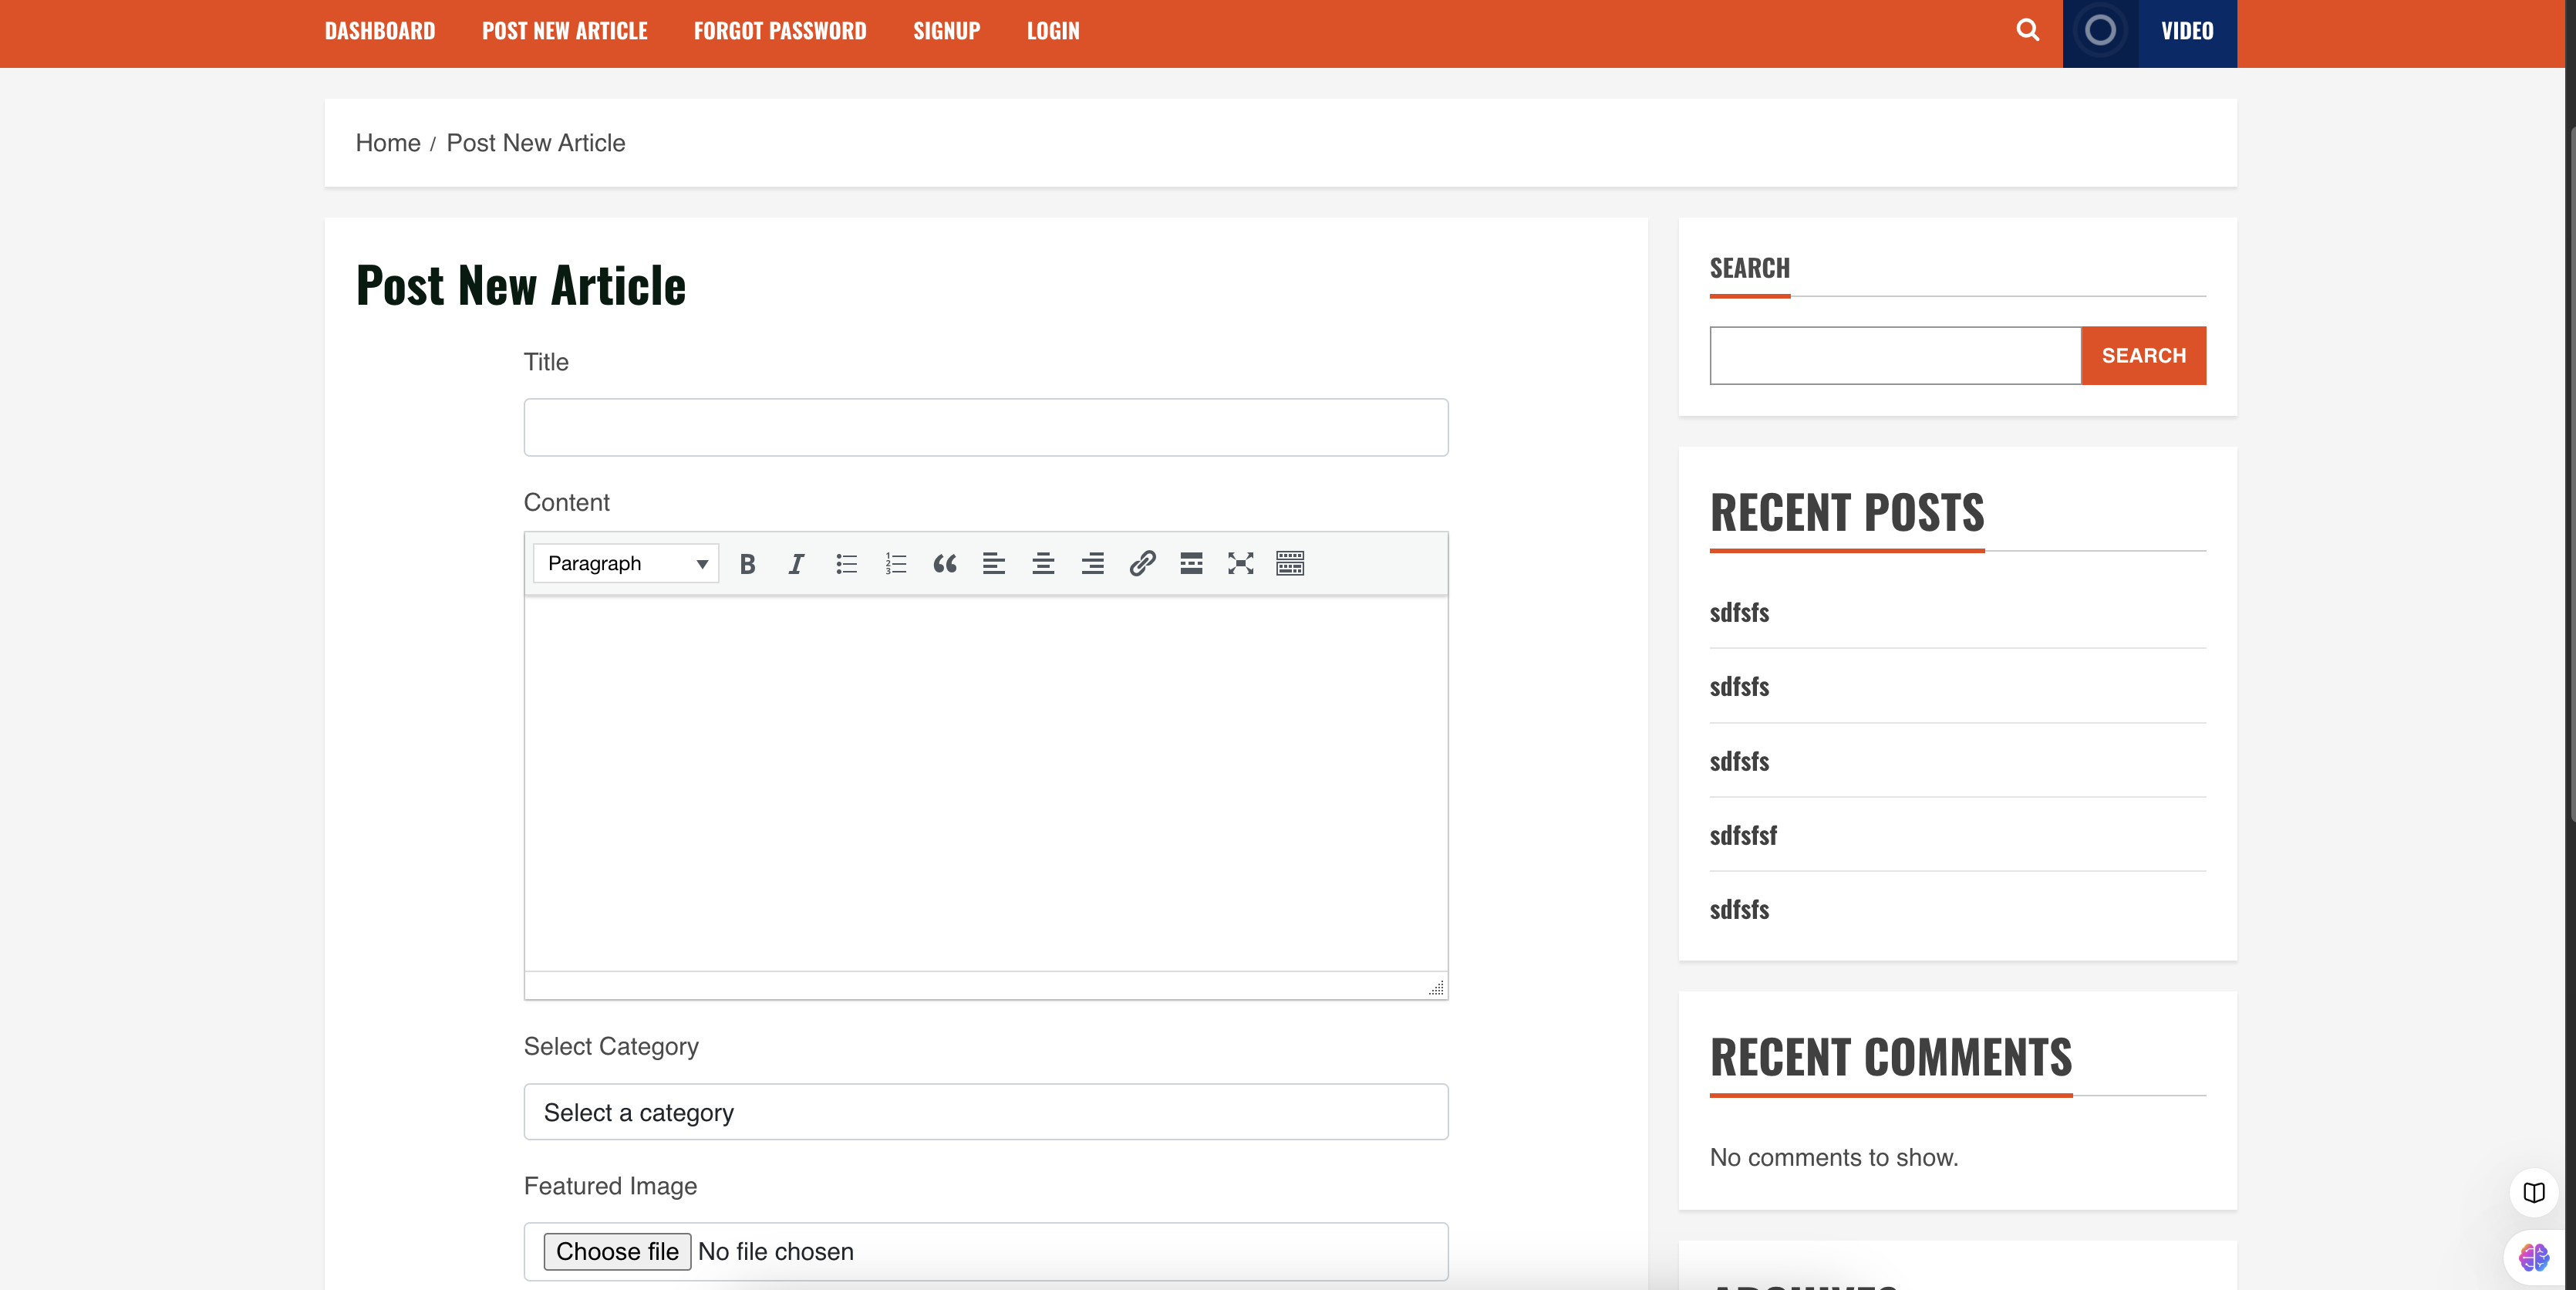Align text to the left

pos(993,564)
